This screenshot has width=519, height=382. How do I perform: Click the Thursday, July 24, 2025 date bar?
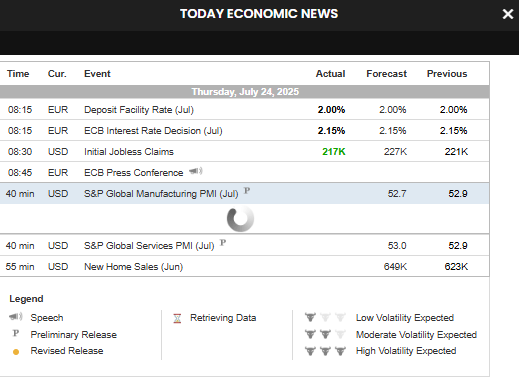point(245,92)
